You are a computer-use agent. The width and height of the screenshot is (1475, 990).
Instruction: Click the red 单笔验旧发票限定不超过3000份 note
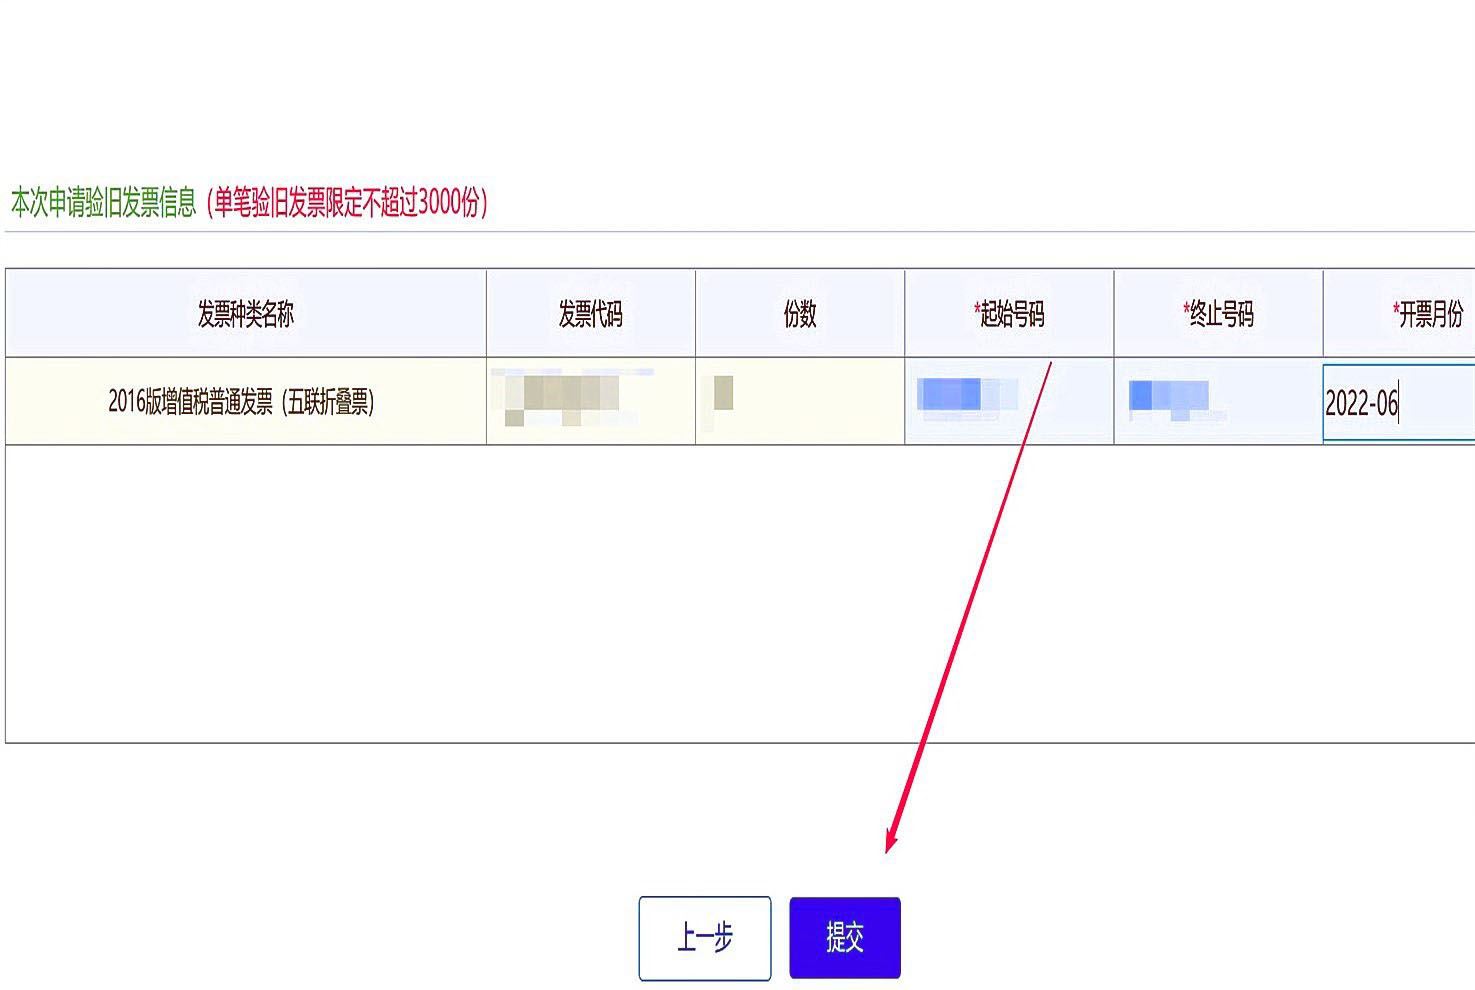pos(348,203)
